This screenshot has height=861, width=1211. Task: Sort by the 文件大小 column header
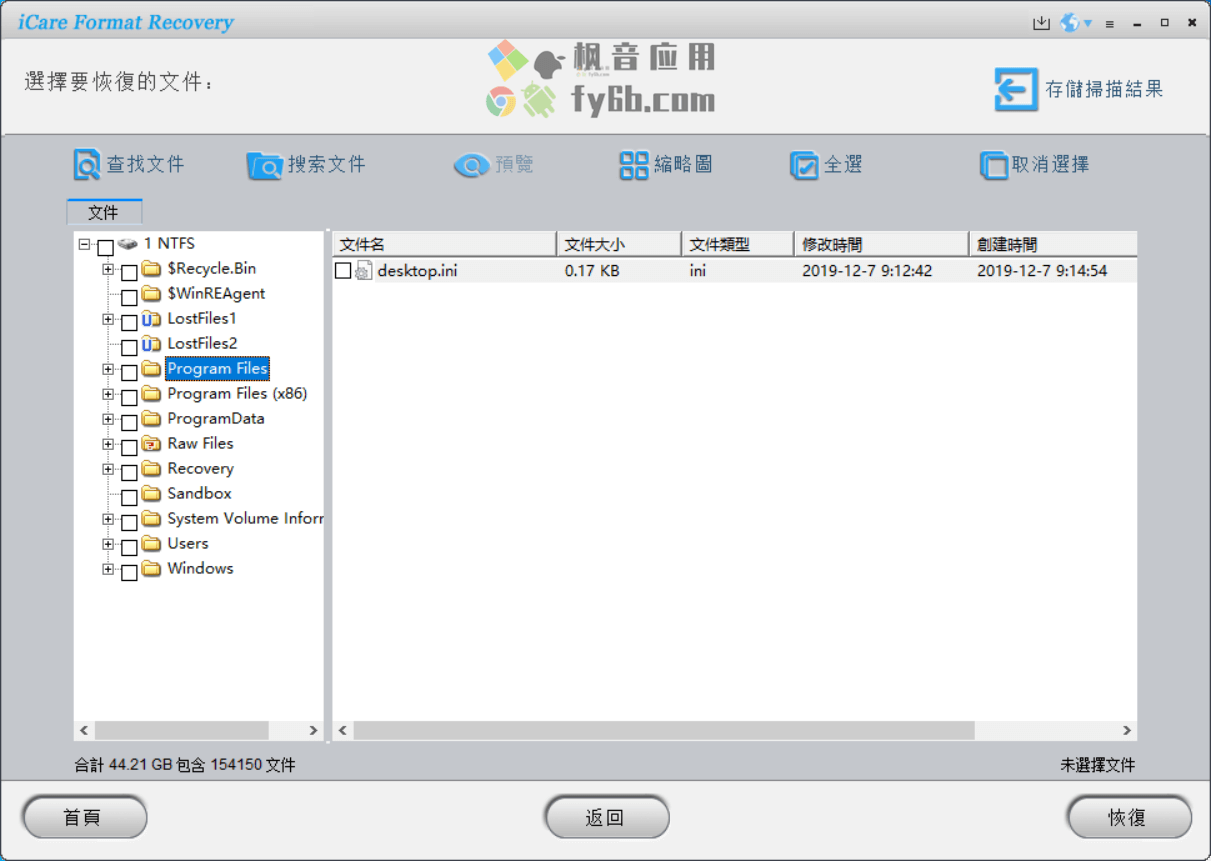(x=619, y=244)
